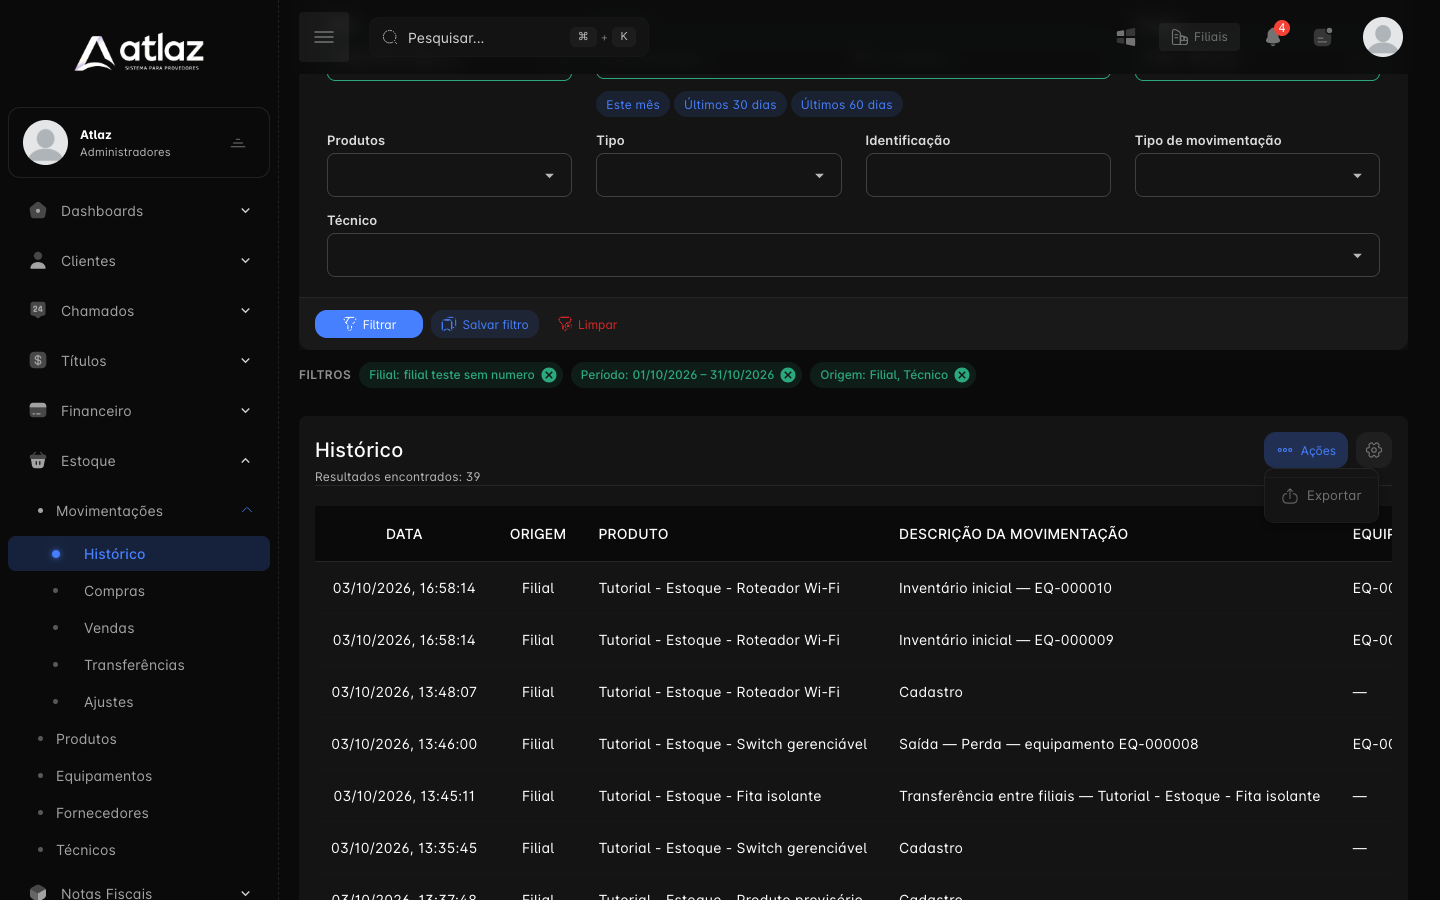Image resolution: width=1440 pixels, height=900 pixels.
Task: Remove the Período filter chip
Action: tap(788, 375)
